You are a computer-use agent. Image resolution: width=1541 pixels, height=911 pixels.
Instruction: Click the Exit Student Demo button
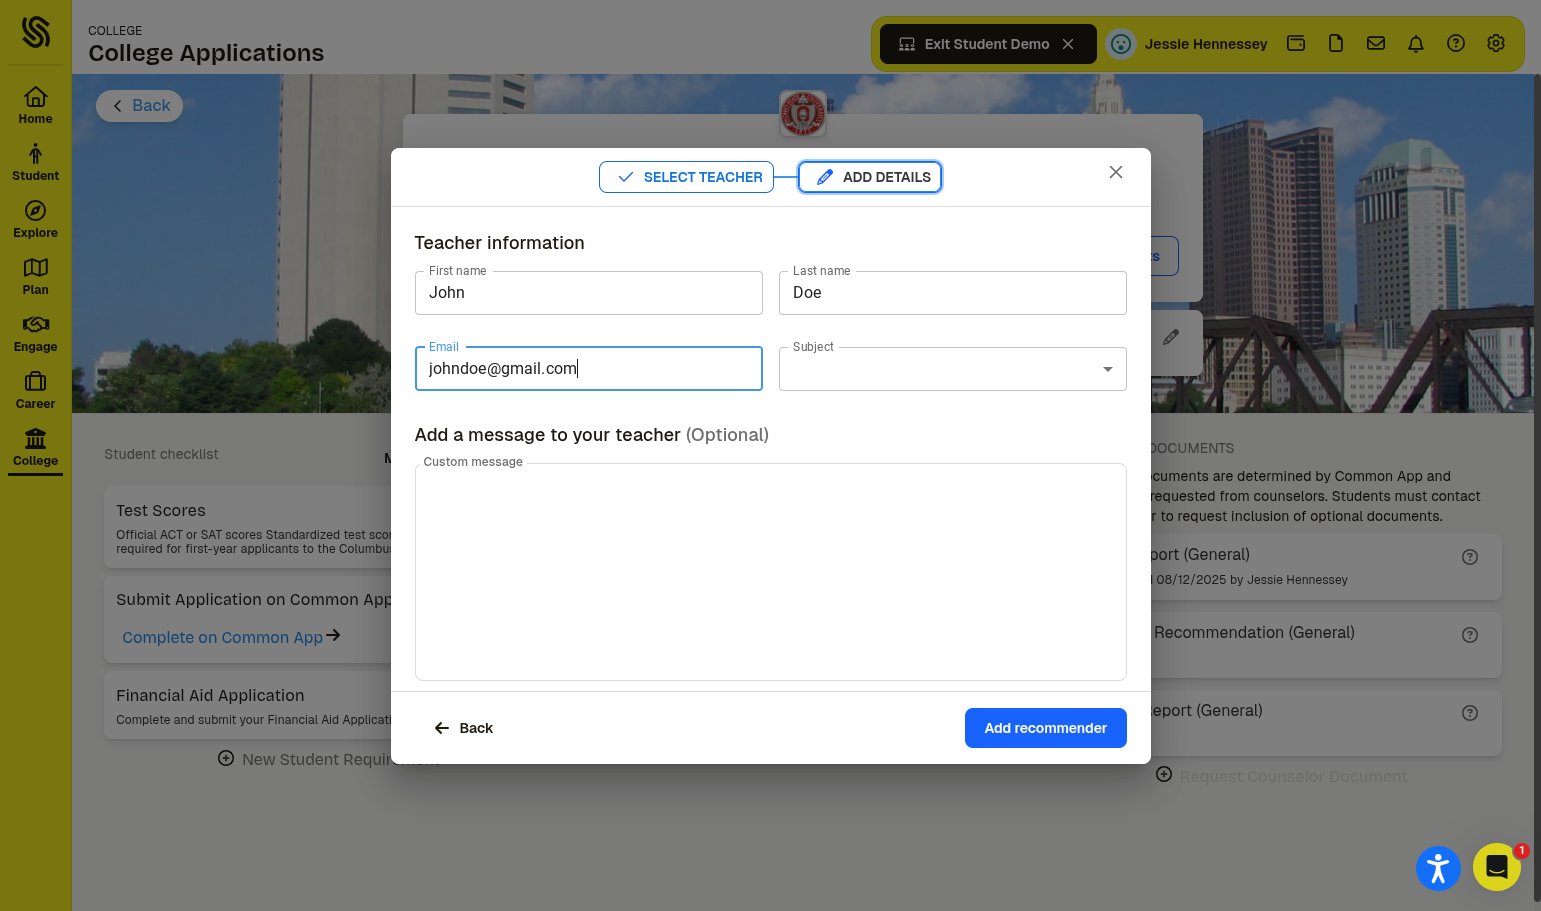click(x=988, y=44)
